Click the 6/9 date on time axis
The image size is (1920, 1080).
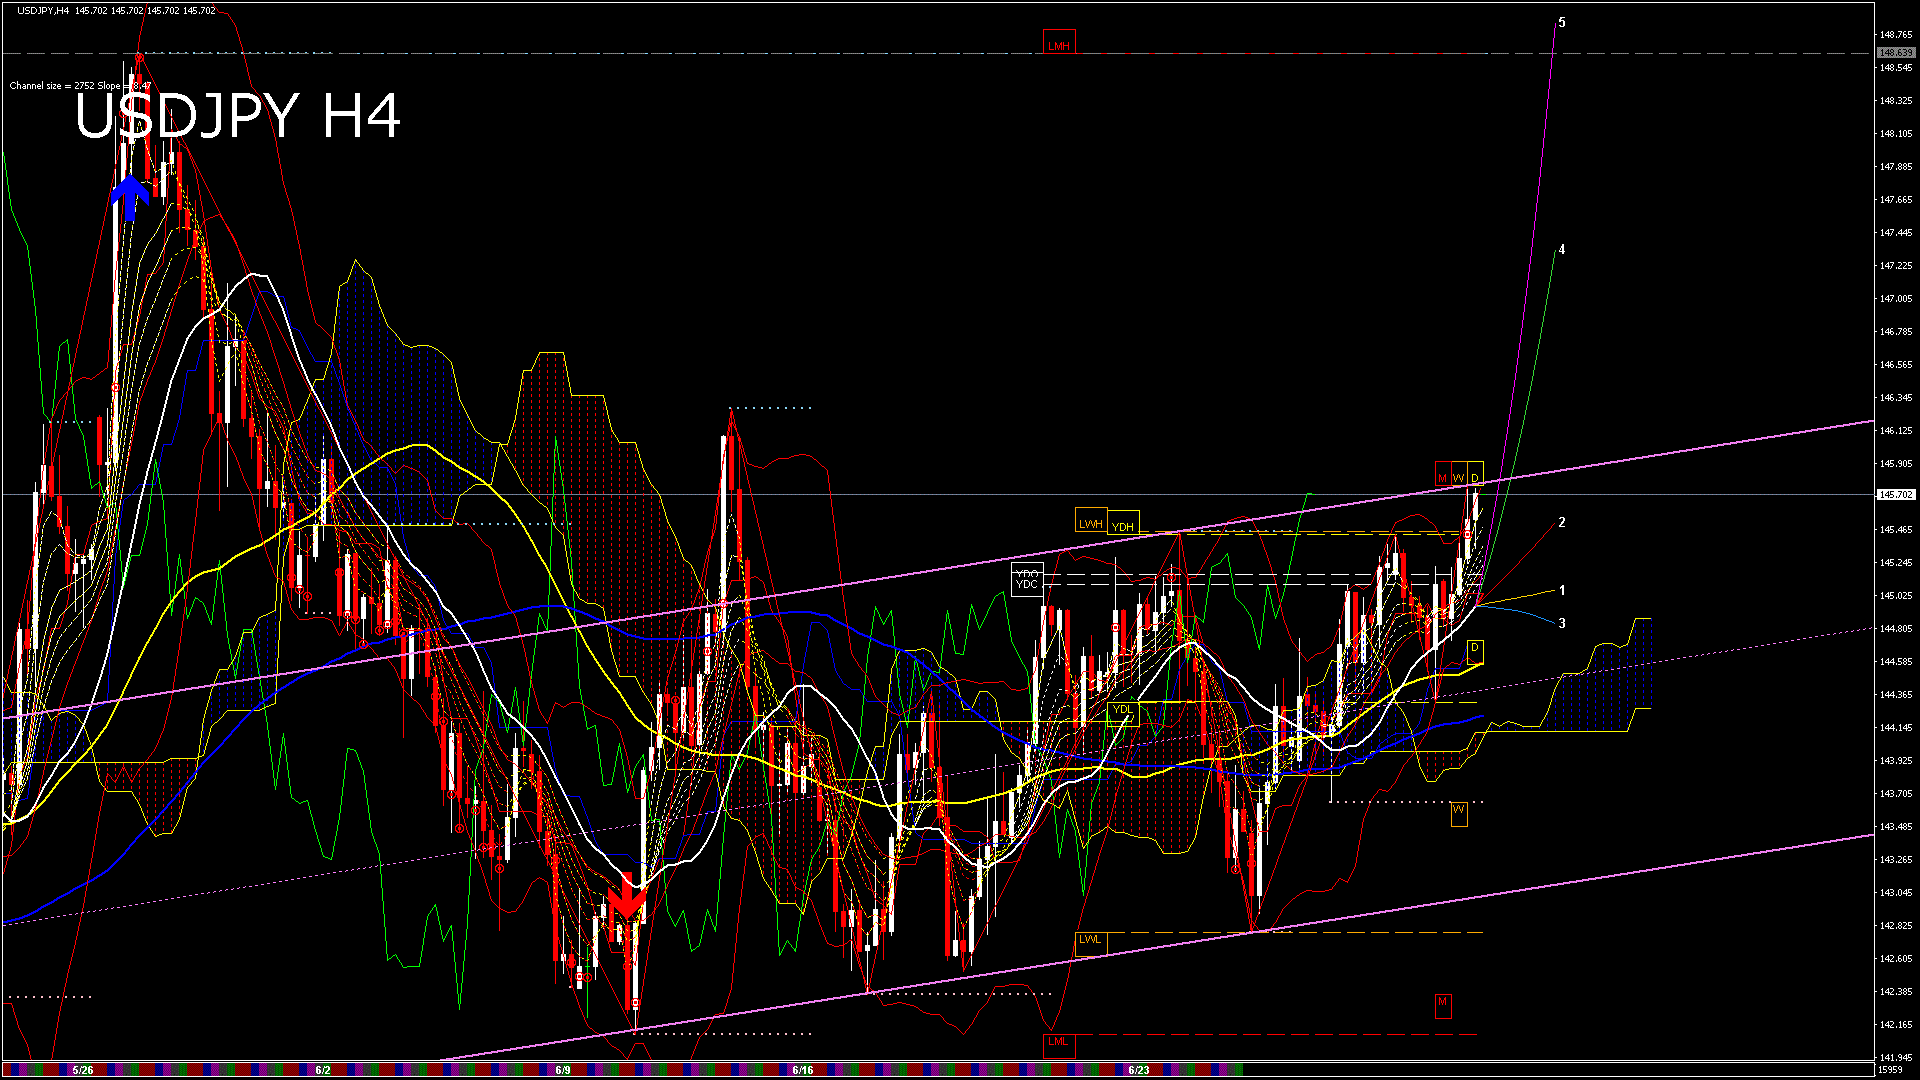(x=562, y=1070)
